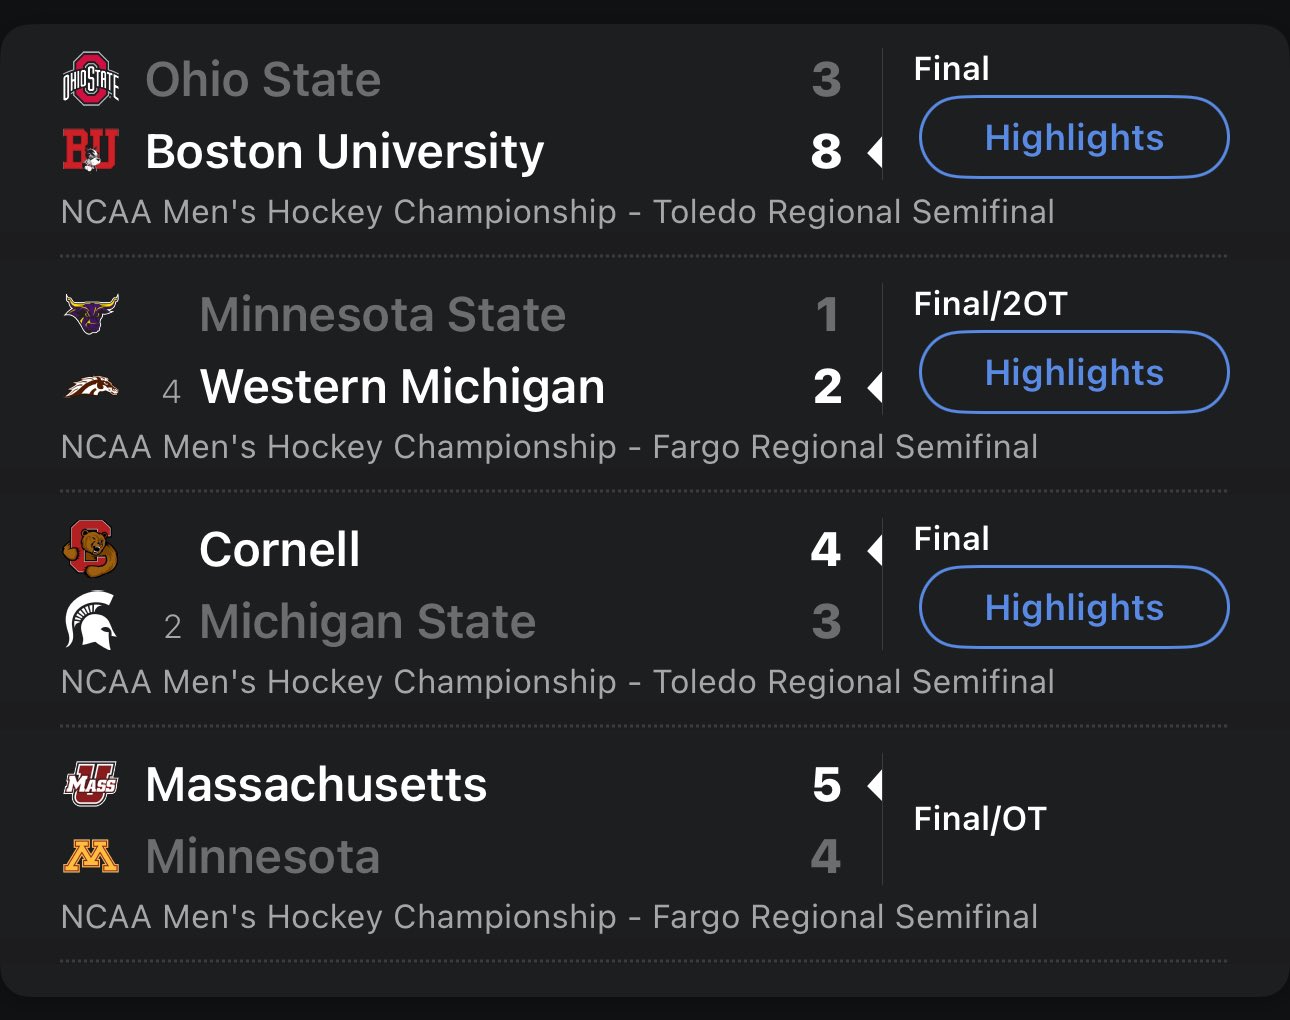Play Highlights for Cornell vs Michigan State
1290x1020 pixels.
pyautogui.click(x=1073, y=607)
